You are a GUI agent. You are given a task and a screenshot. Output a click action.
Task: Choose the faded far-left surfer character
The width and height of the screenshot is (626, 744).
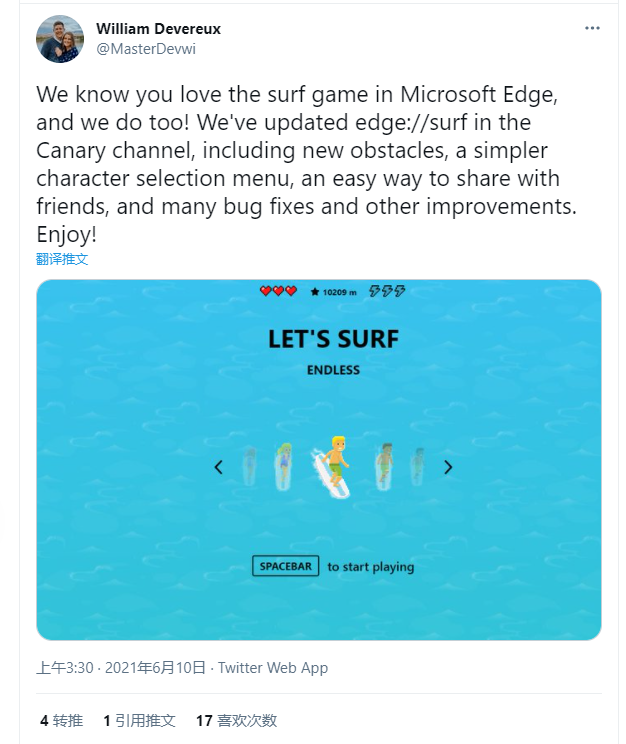250,466
